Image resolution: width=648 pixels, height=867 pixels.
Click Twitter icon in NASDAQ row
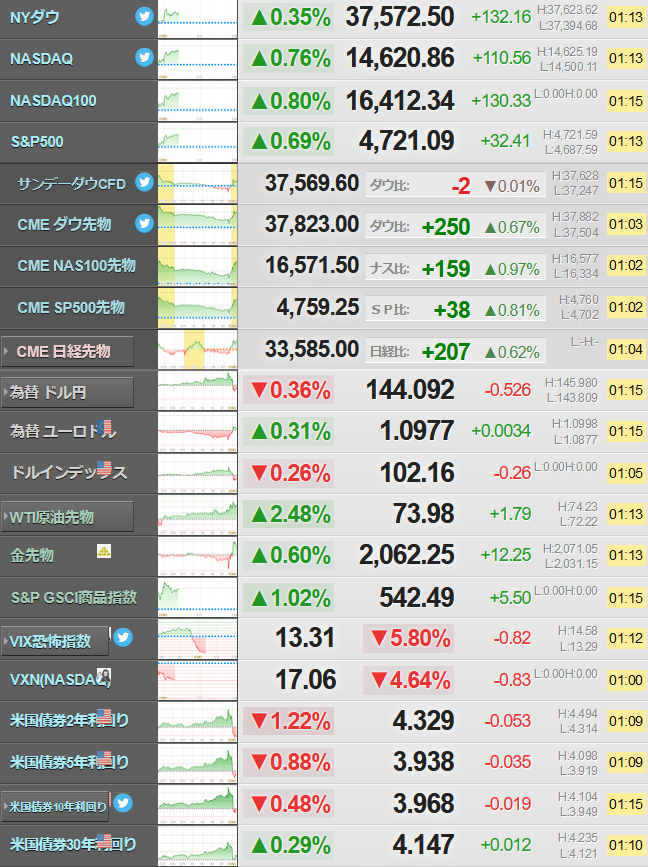coord(144,58)
